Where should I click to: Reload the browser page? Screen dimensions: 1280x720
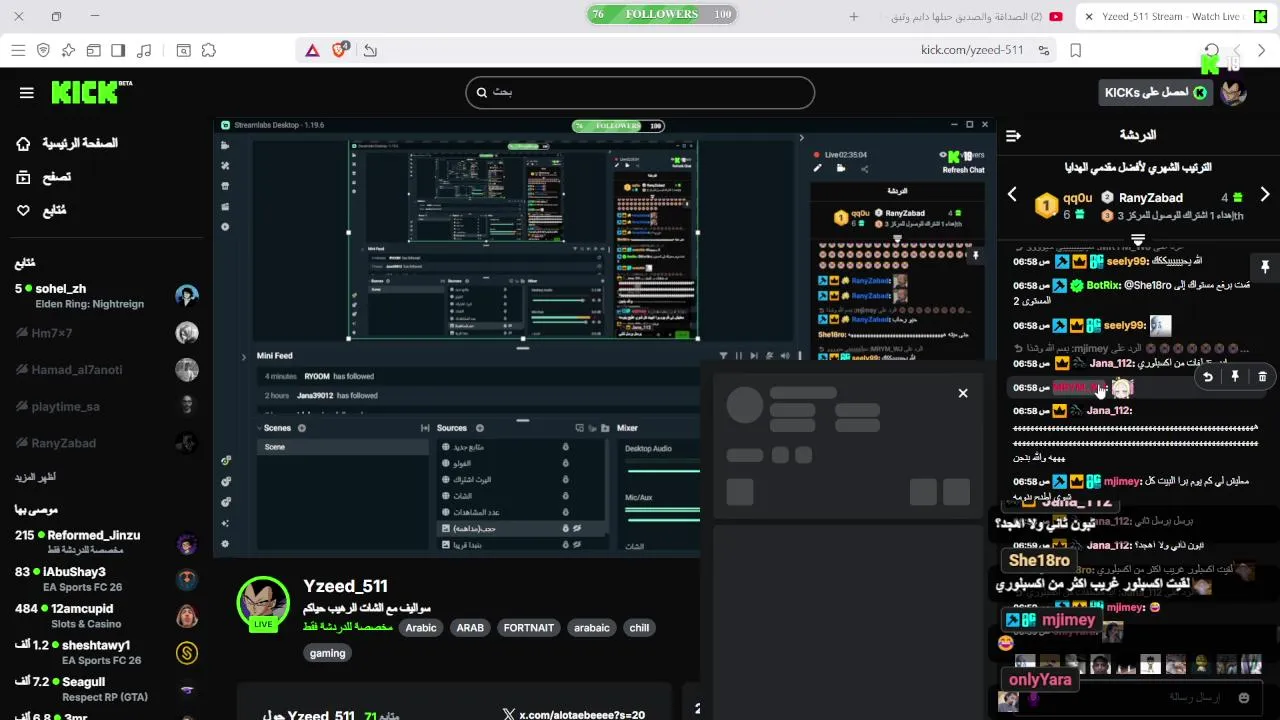(1211, 50)
